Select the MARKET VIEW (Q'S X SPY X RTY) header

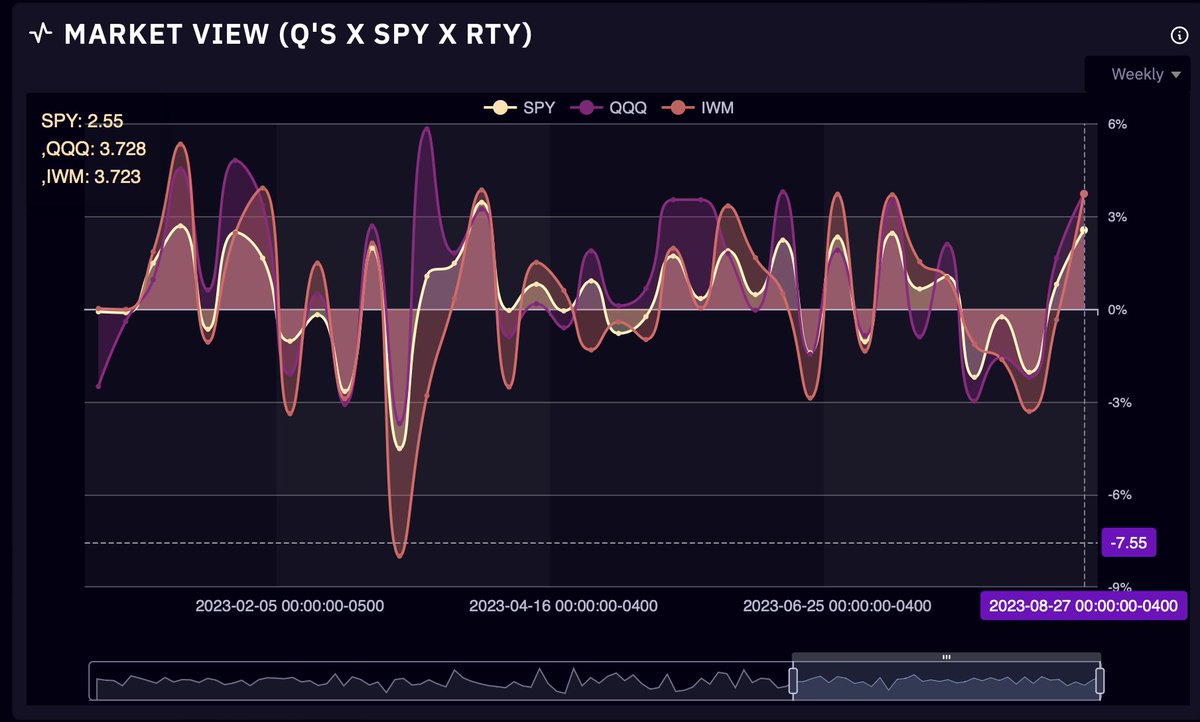pos(297,34)
